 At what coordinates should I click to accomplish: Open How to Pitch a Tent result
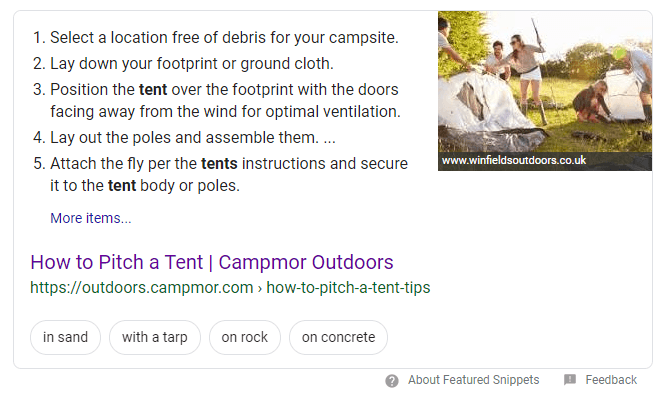pos(212,262)
